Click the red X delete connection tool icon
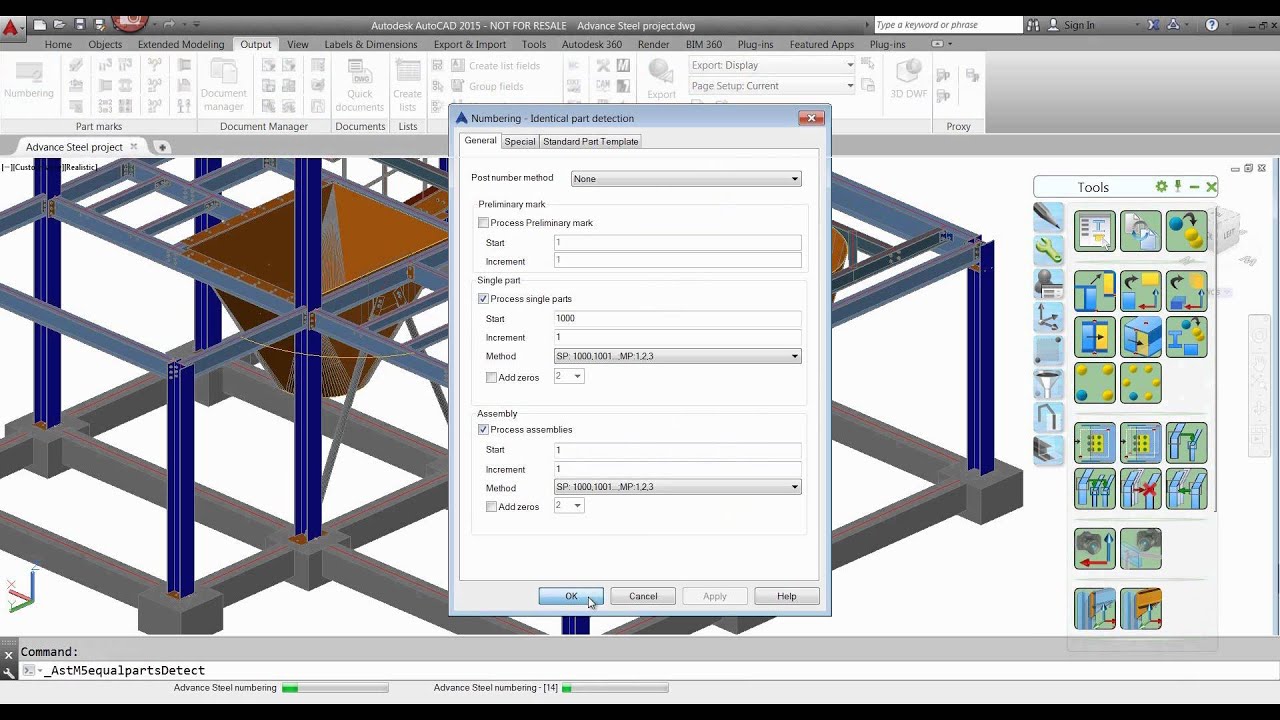The width and height of the screenshot is (1280, 720). coord(1141,489)
